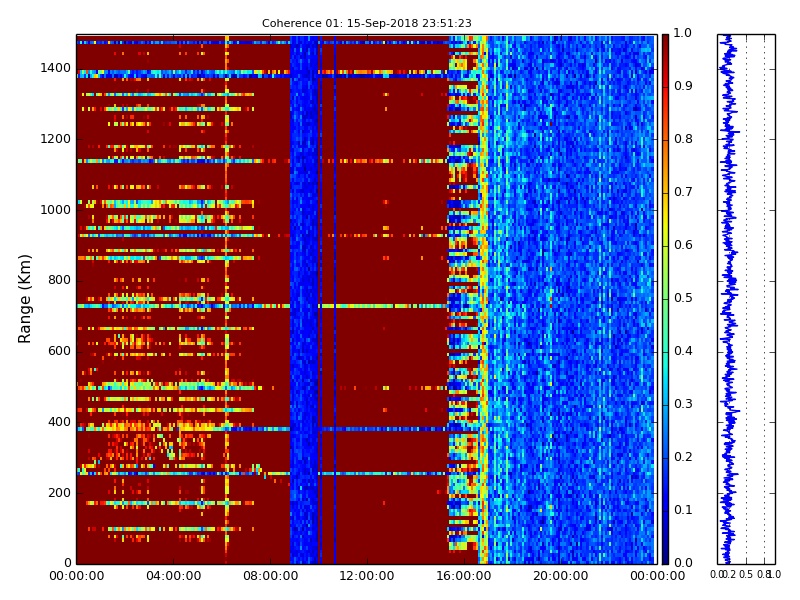Click the x-axis time label 04:00:00
Screen dimensions: 800x600
point(173,576)
